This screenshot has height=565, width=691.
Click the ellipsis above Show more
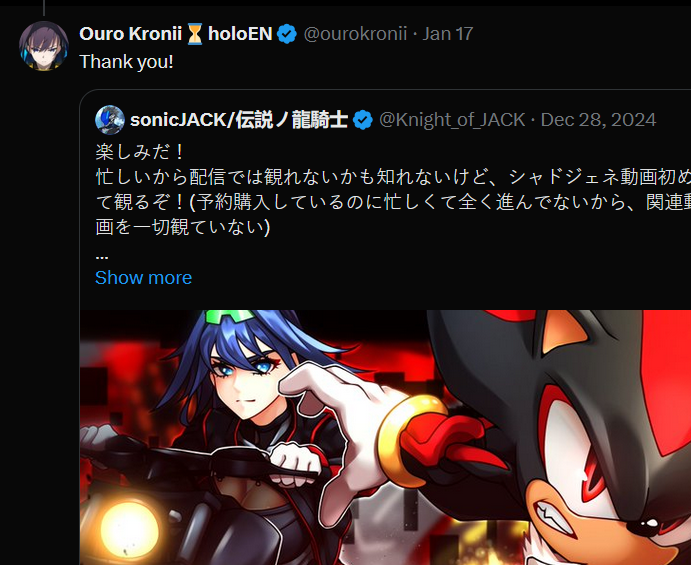pyautogui.click(x=102, y=256)
